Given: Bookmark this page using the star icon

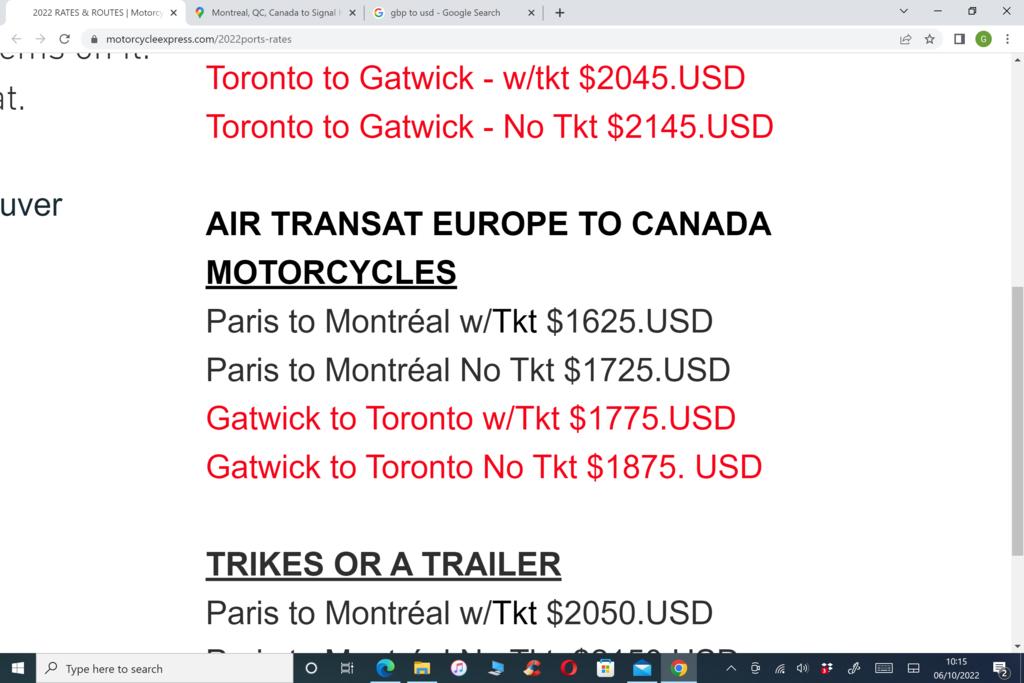Looking at the screenshot, I should pos(930,39).
